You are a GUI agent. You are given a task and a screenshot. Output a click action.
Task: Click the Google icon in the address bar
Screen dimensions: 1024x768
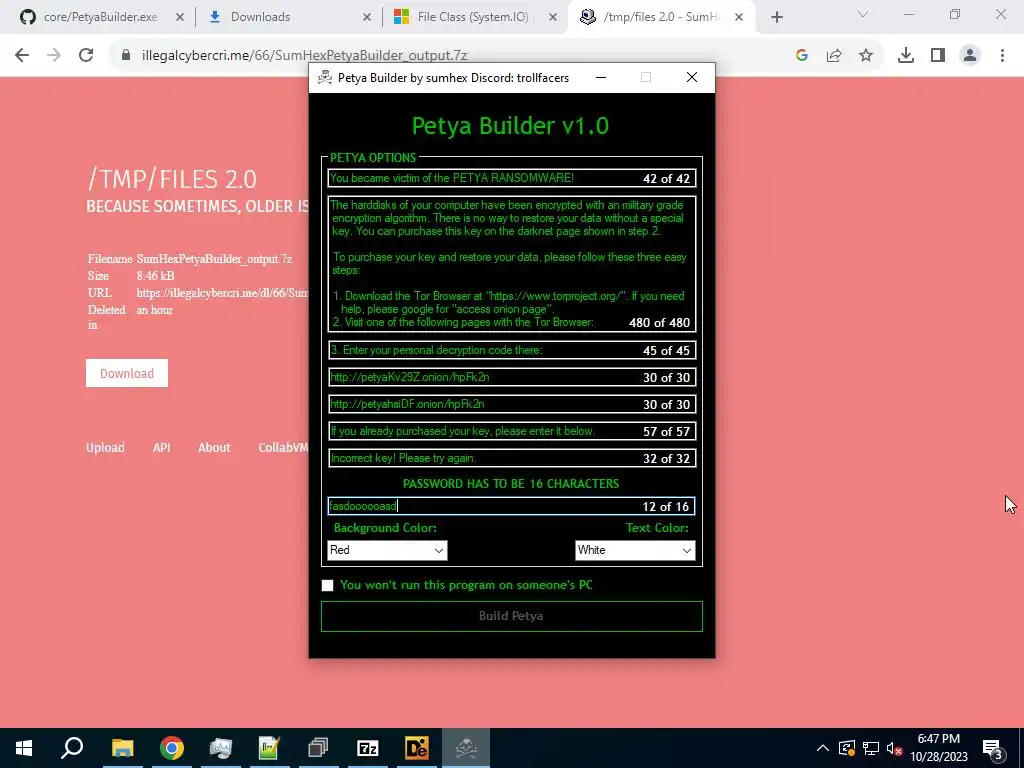pyautogui.click(x=802, y=56)
